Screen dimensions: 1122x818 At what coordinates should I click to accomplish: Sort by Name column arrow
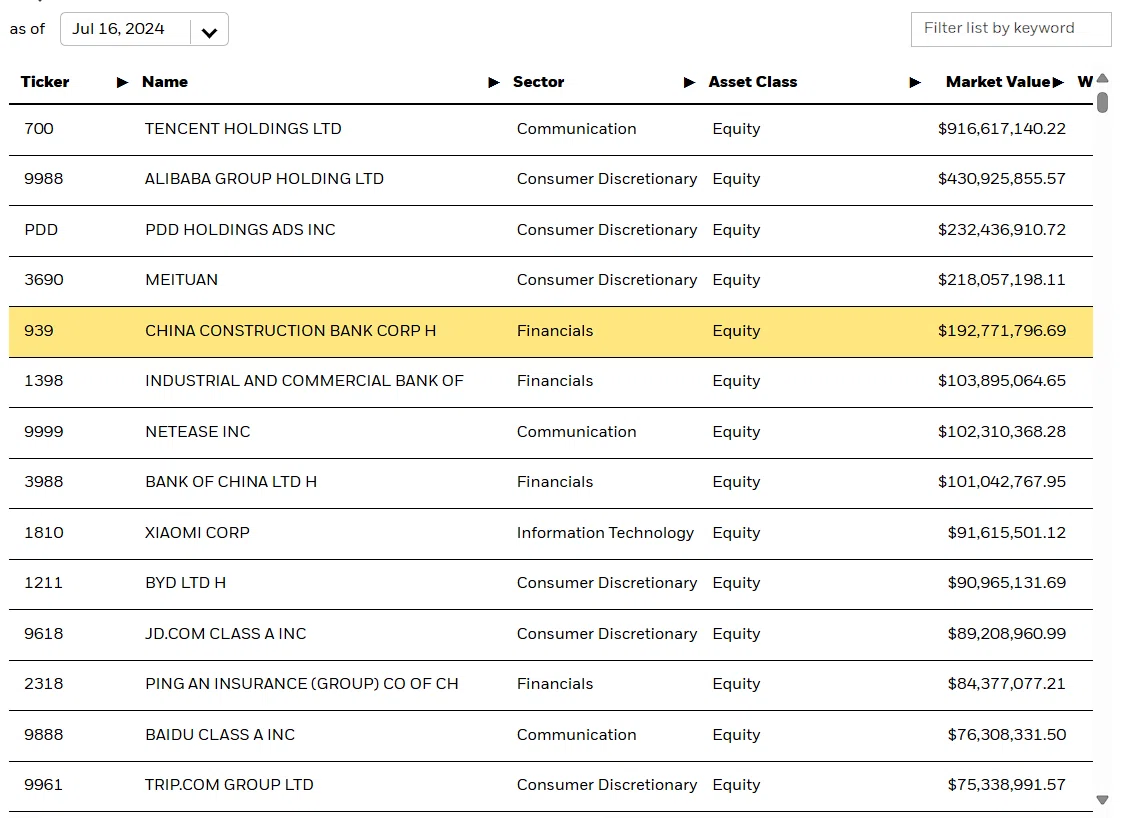pyautogui.click(x=494, y=82)
